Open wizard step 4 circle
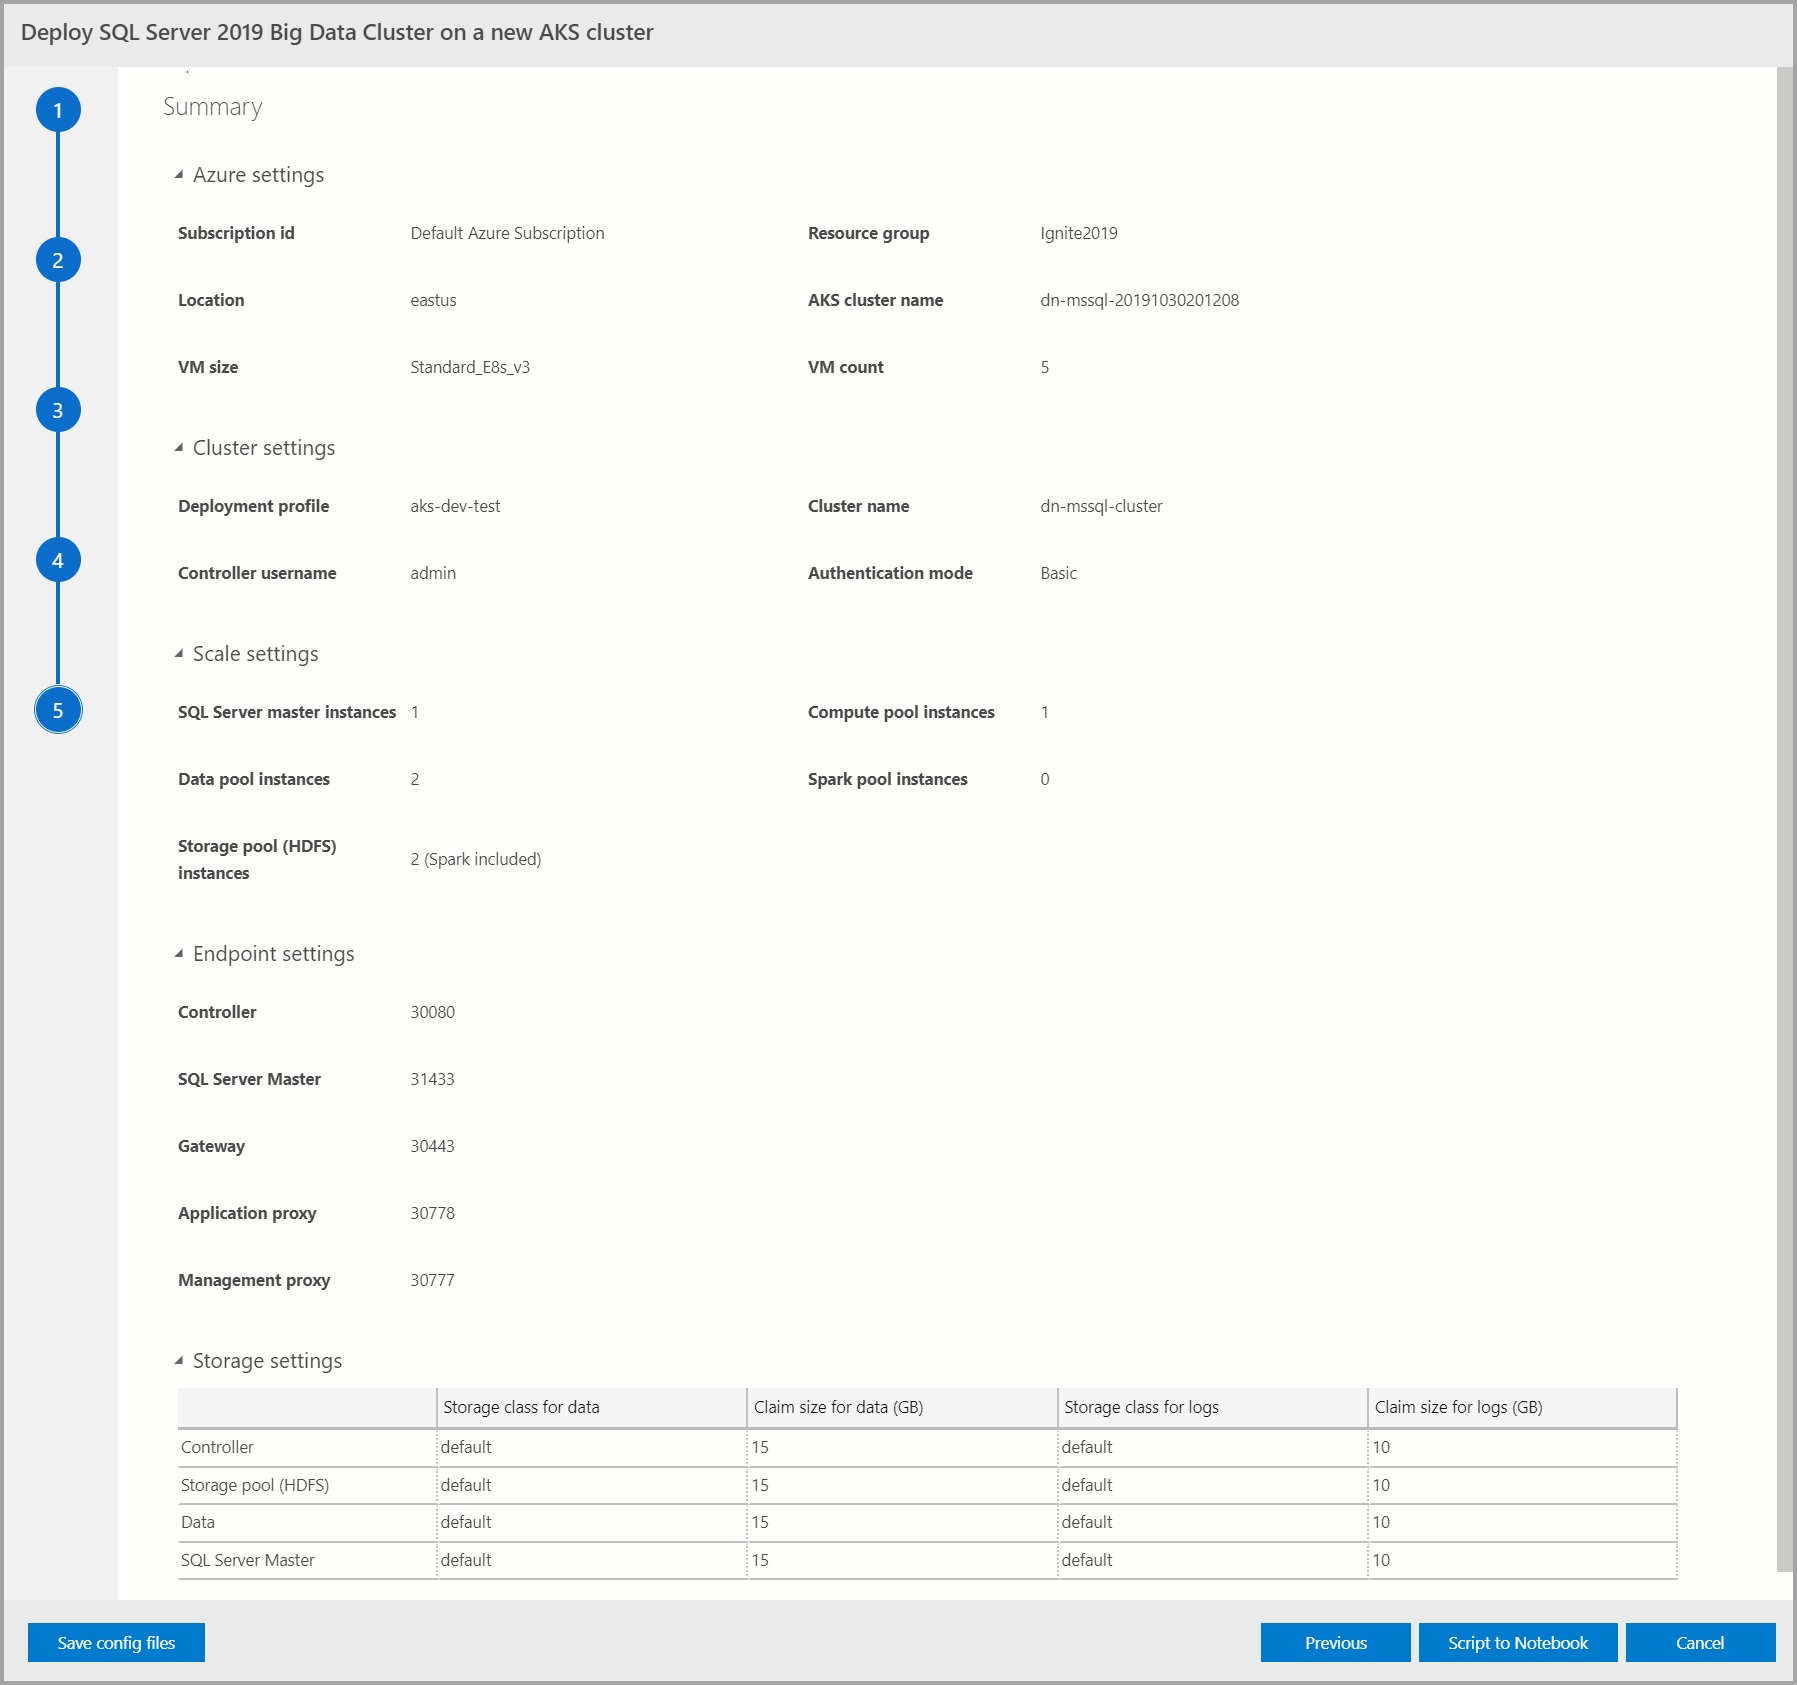 pos(58,560)
